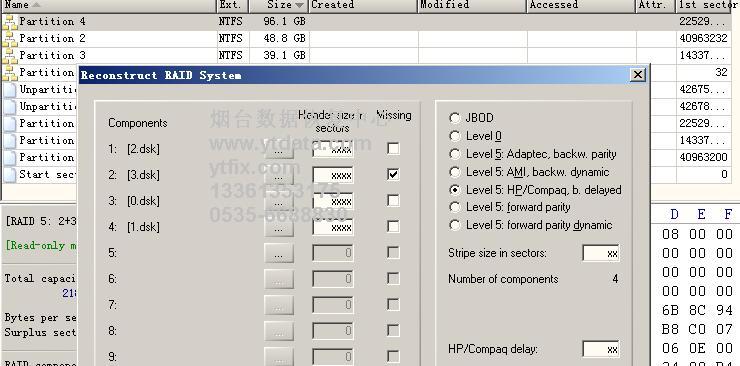Close the Reconstruct RAID System dialog
Viewport: 740px width, 366px height.
[638, 75]
